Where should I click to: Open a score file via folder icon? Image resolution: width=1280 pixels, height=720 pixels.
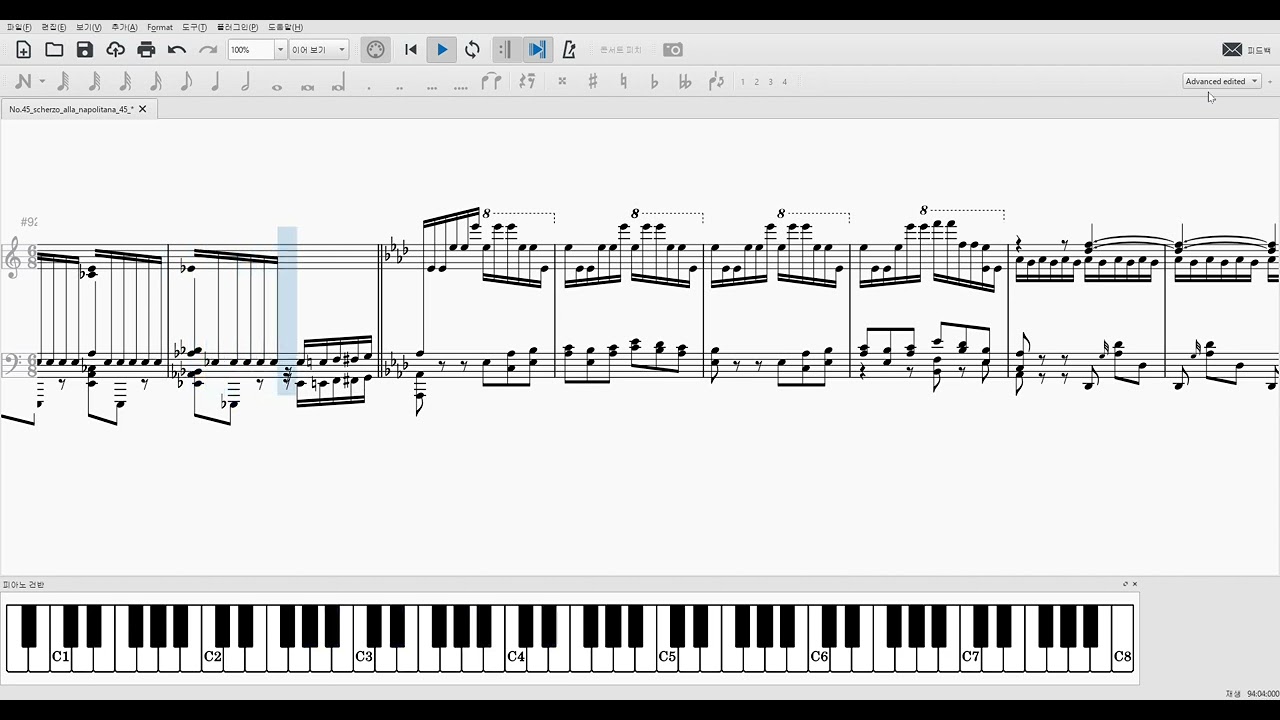point(54,49)
